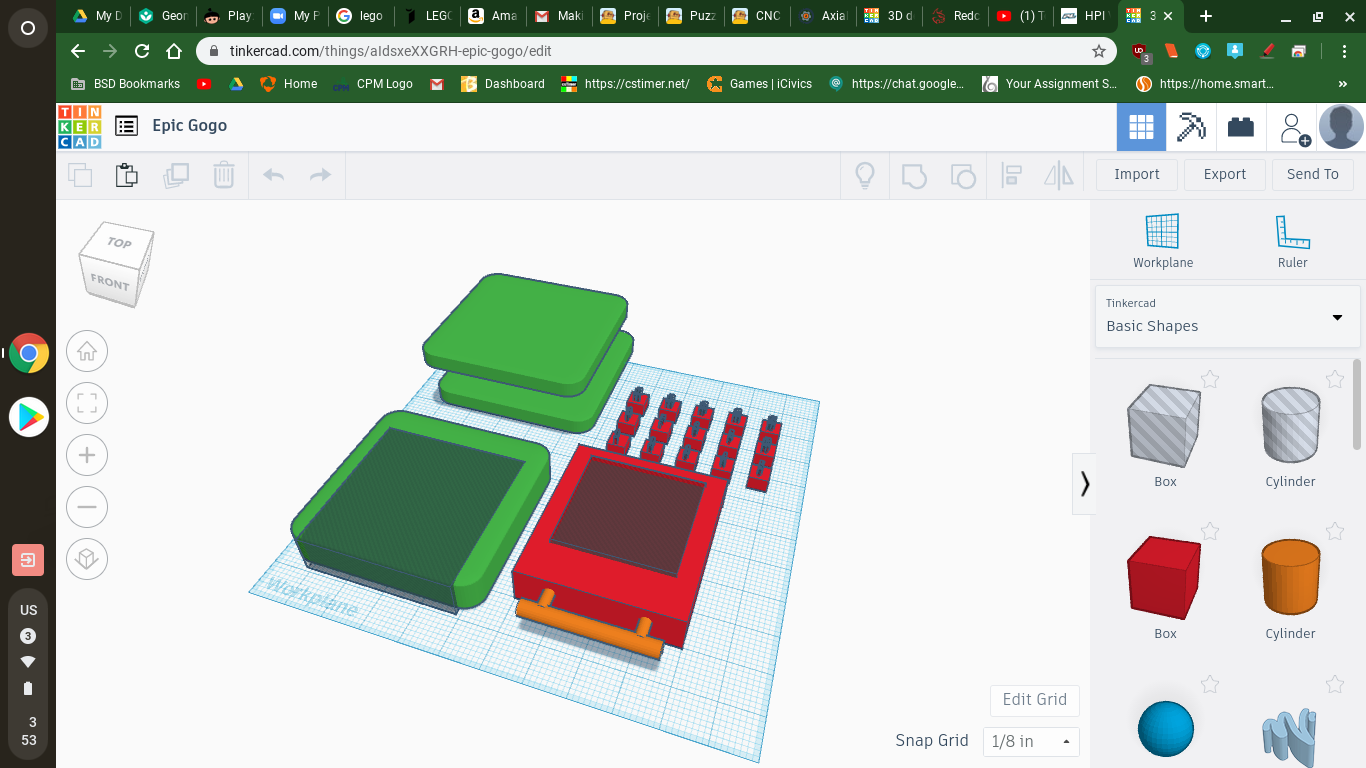Undo the last action
1366x768 pixels.
pyautogui.click(x=273, y=175)
